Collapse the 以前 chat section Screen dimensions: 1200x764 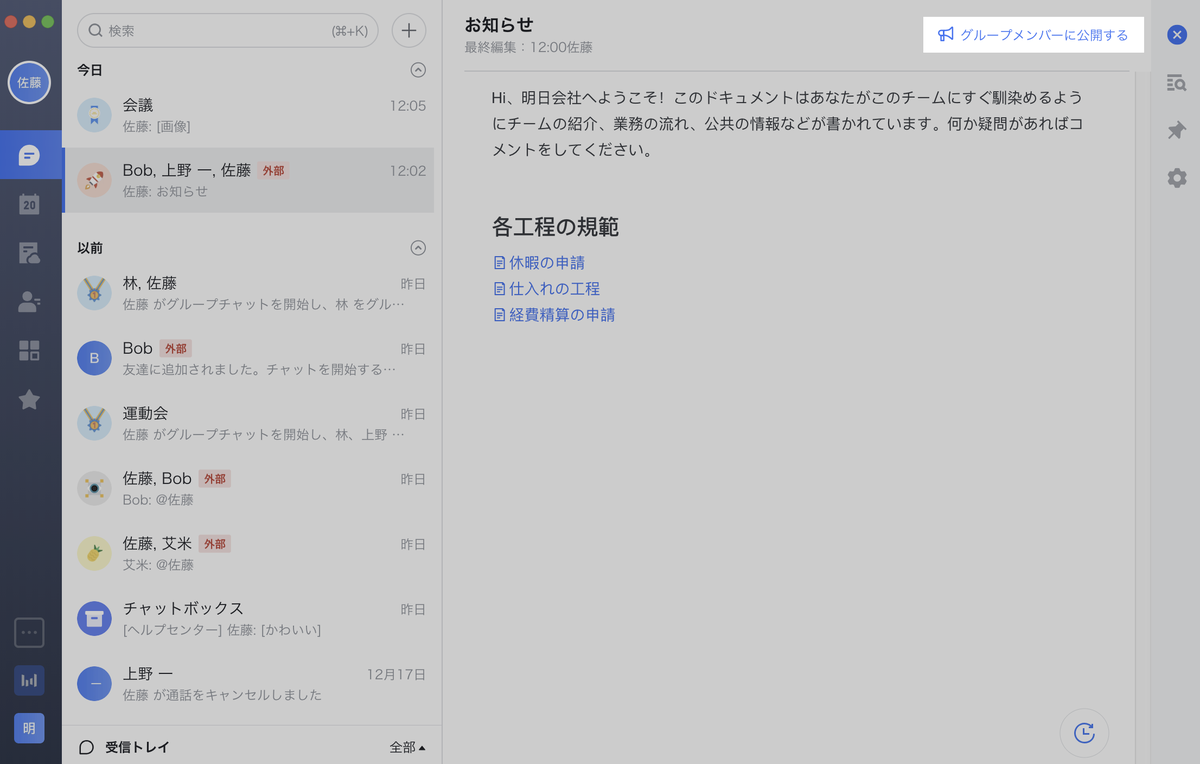[418, 248]
